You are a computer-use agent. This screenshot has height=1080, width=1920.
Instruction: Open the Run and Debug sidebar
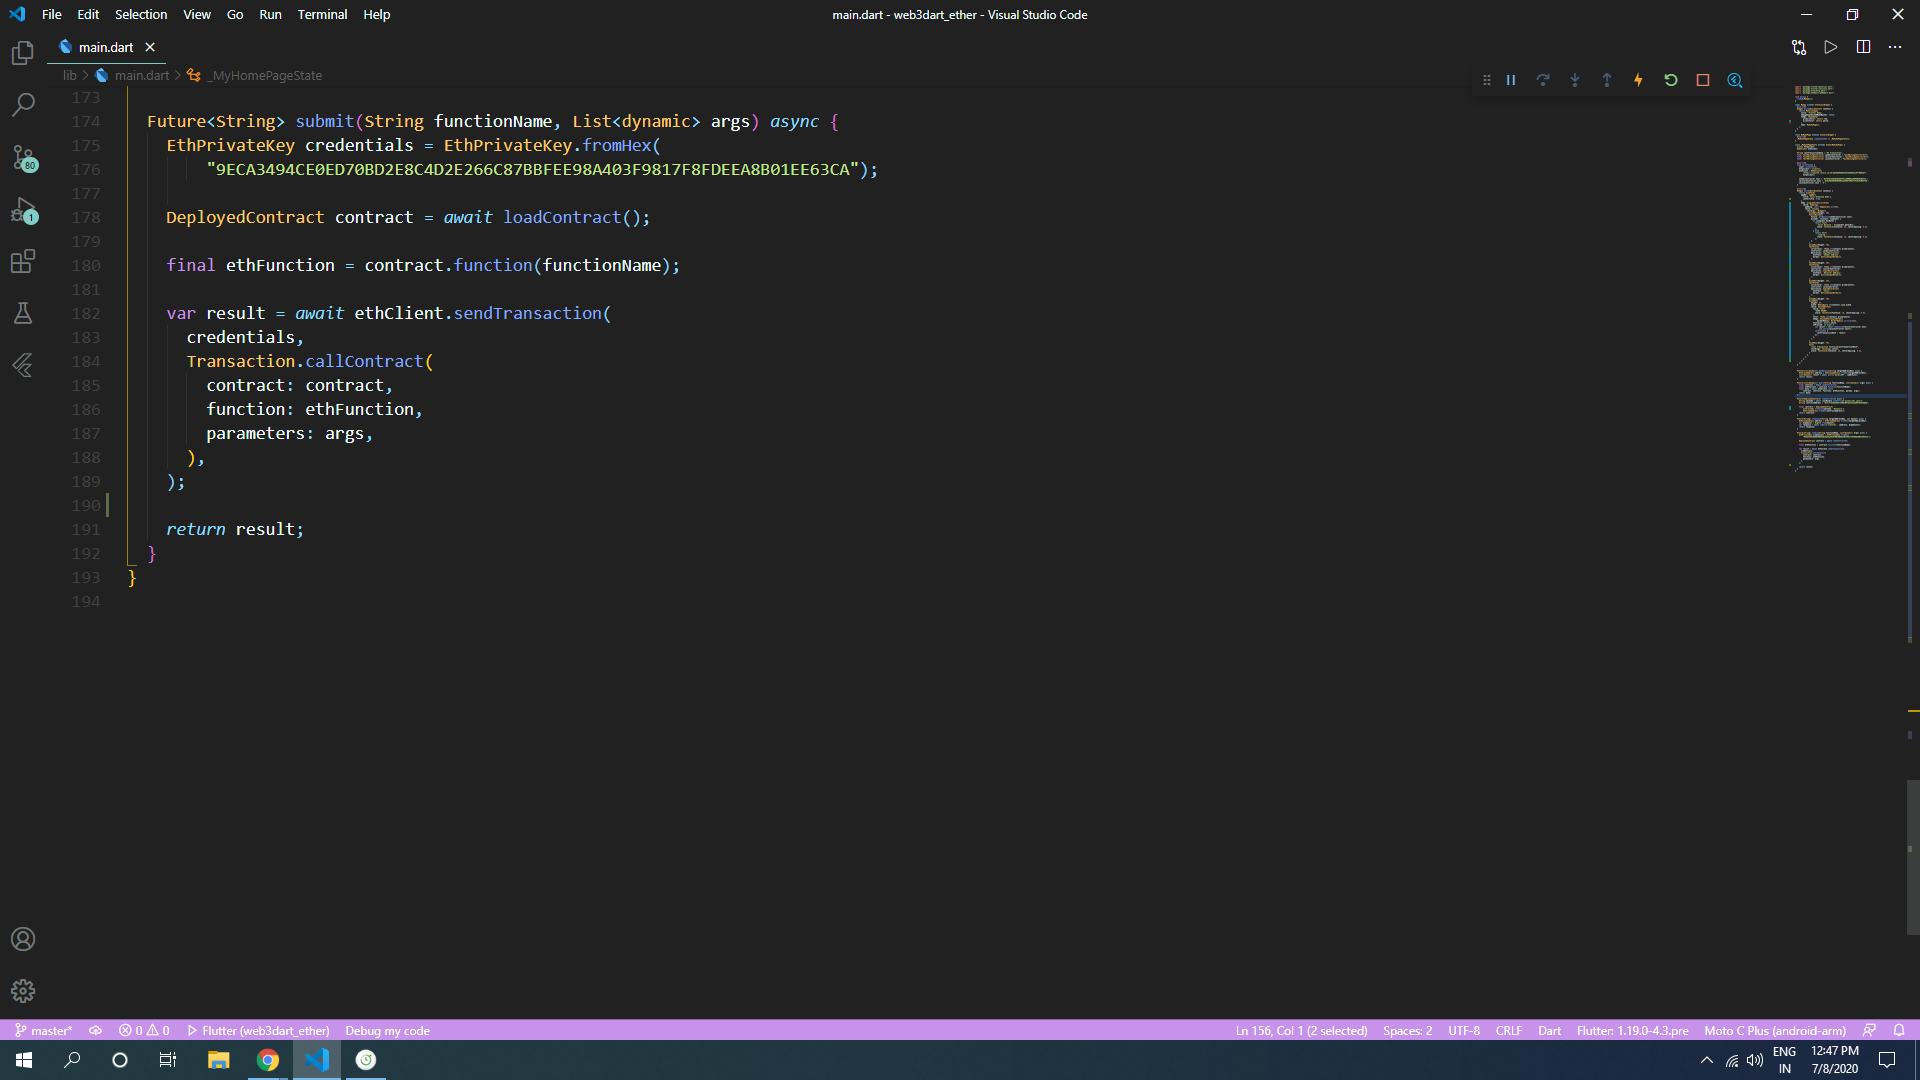(x=23, y=211)
